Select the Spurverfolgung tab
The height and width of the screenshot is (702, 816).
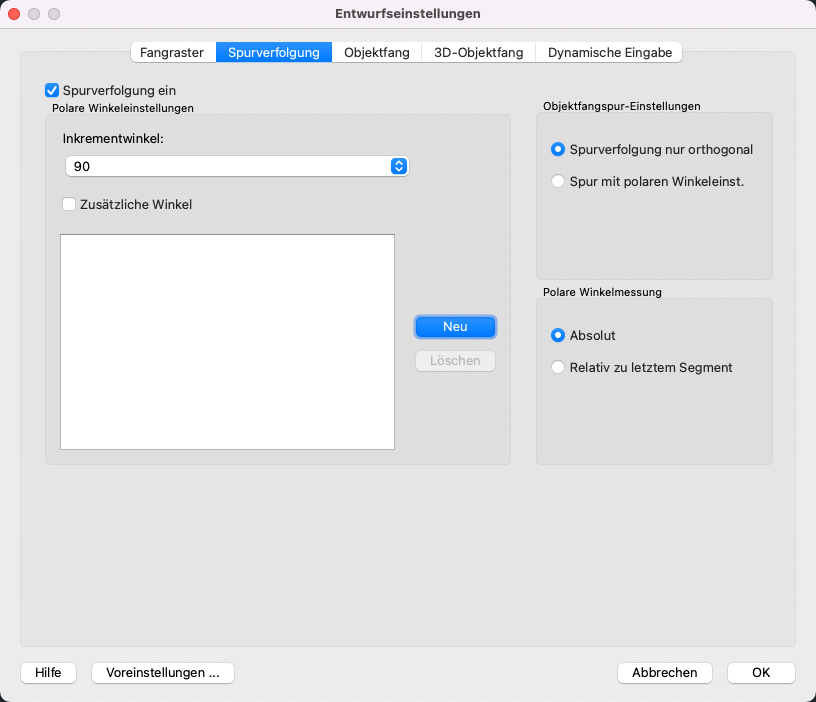(x=274, y=52)
